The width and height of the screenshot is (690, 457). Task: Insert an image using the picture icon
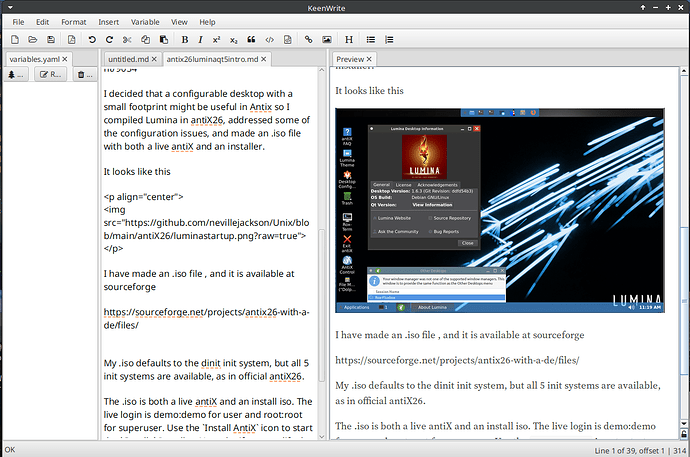(327, 40)
